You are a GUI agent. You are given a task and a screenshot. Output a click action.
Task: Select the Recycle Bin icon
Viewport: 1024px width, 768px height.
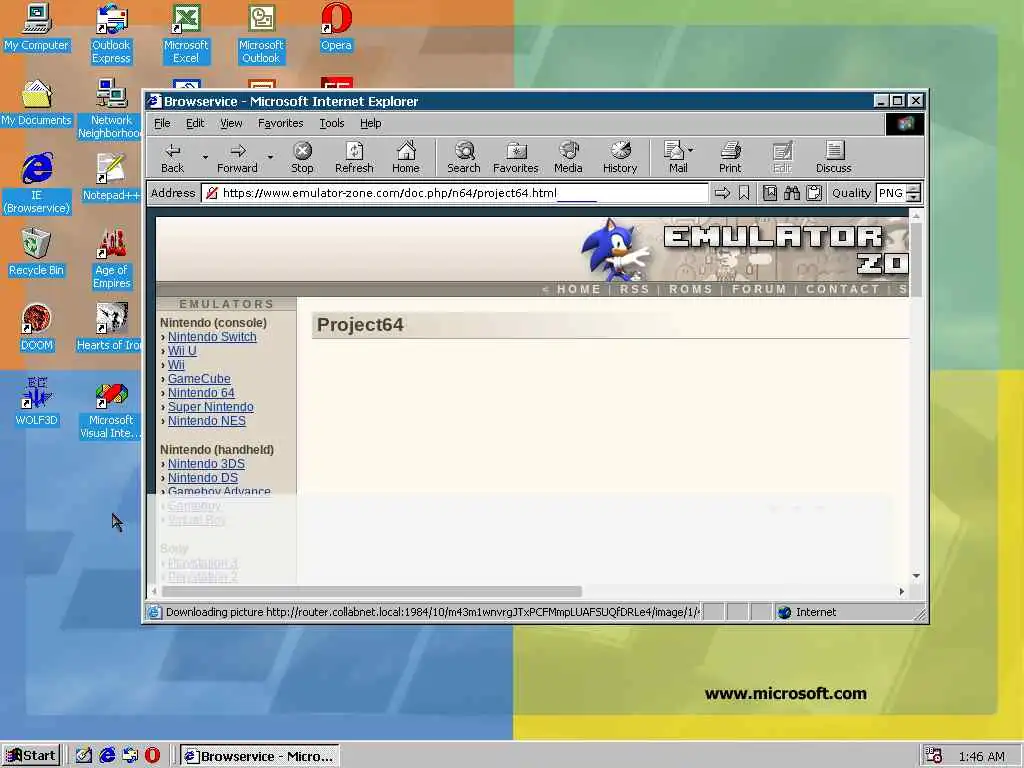tap(36, 253)
